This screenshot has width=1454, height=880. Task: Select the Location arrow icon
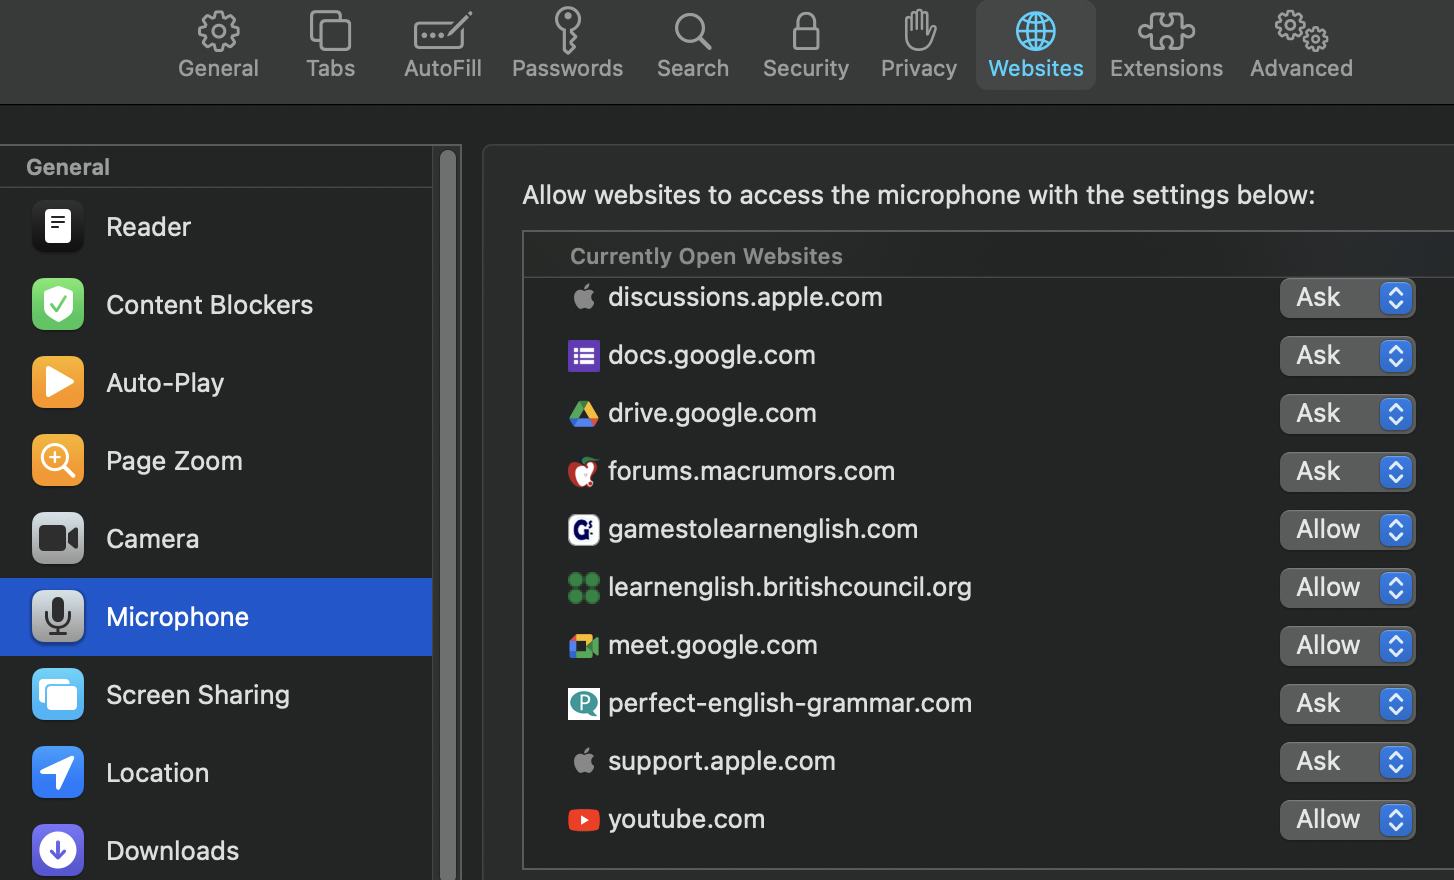click(x=58, y=772)
